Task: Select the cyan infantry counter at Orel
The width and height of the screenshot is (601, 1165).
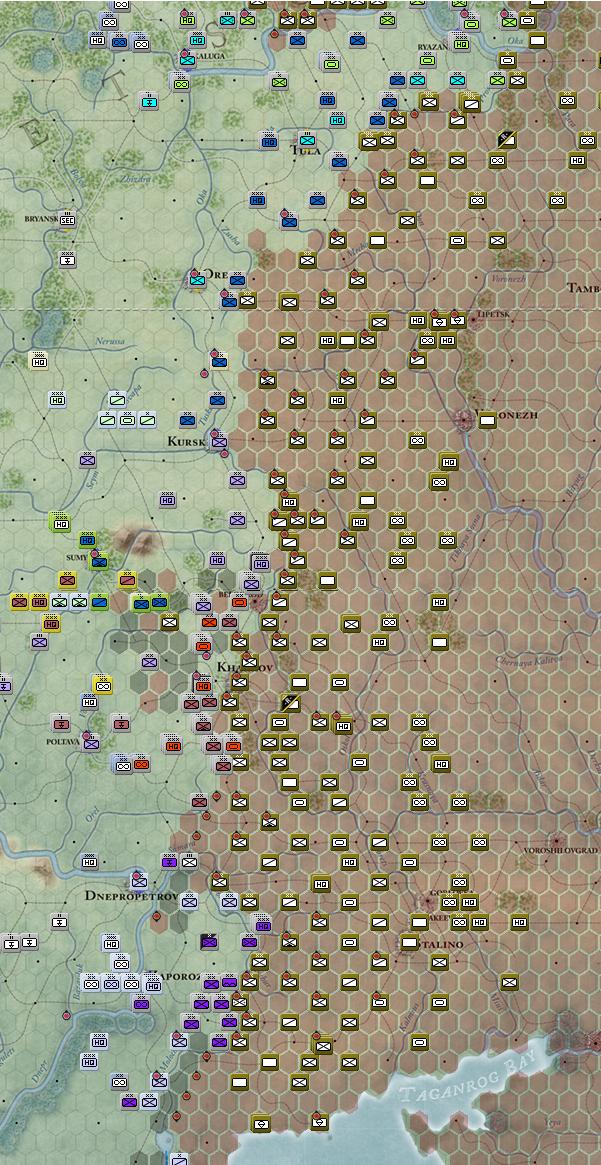Action: 198,279
